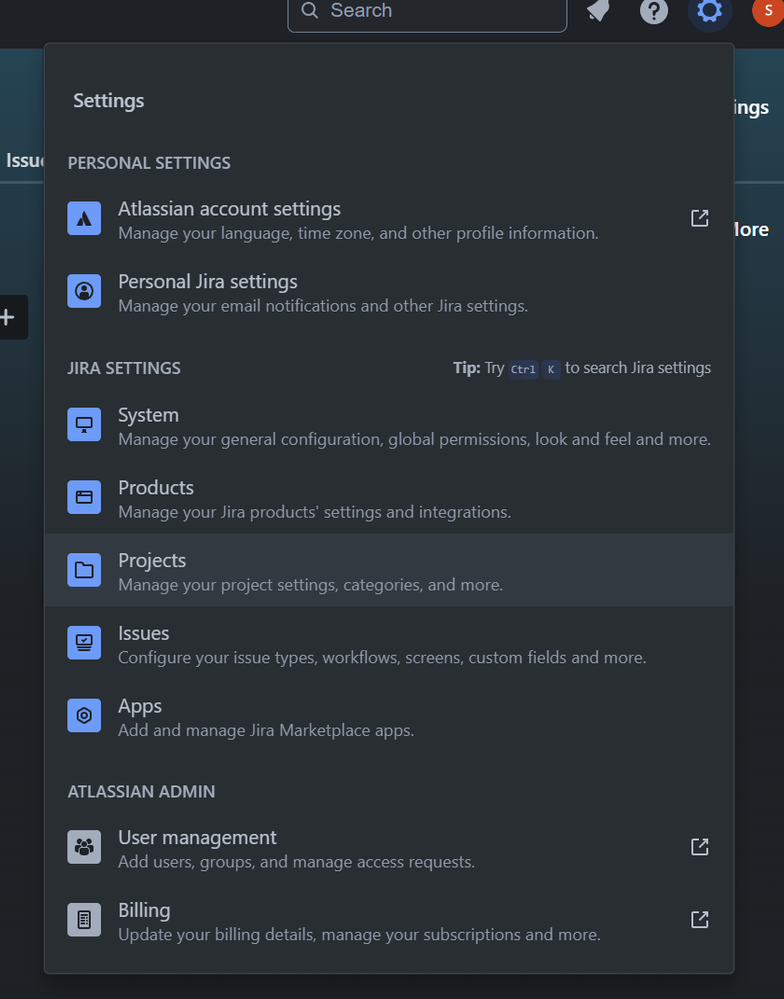The height and width of the screenshot is (999, 784).
Task: Click 'Manage your Jira products' settings' description
Action: click(315, 512)
